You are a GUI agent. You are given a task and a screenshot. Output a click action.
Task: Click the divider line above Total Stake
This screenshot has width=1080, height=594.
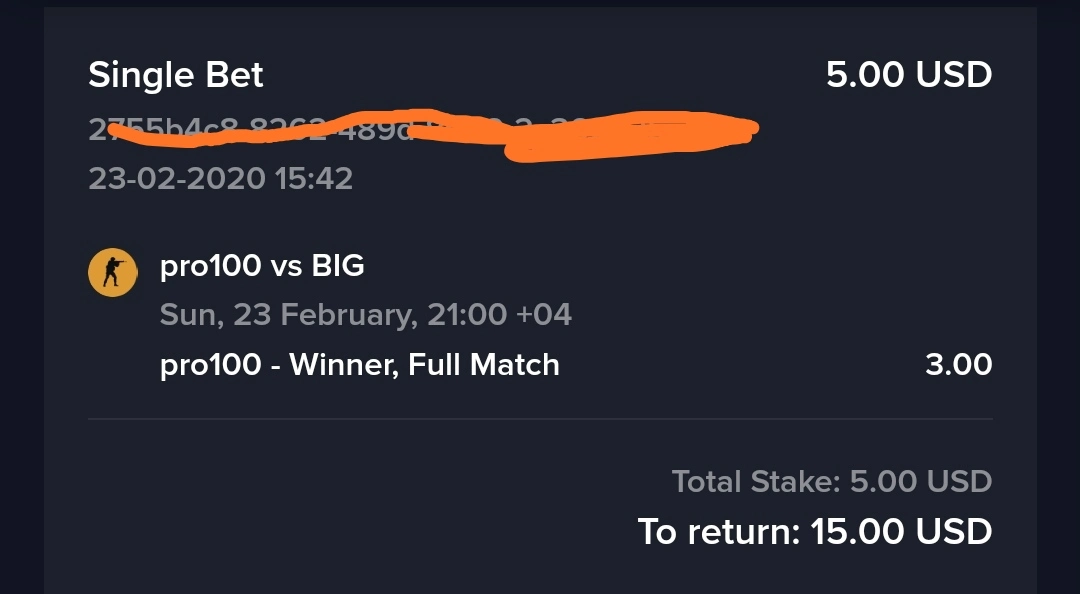[540, 418]
